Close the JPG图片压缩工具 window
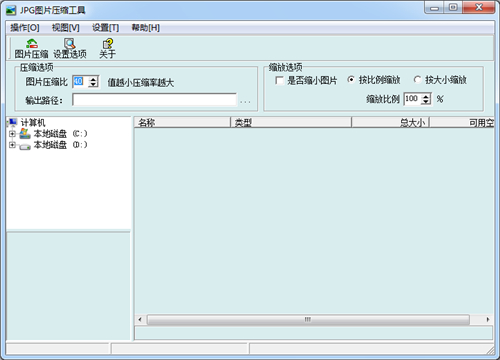500x360 pixels. tap(479, 7)
